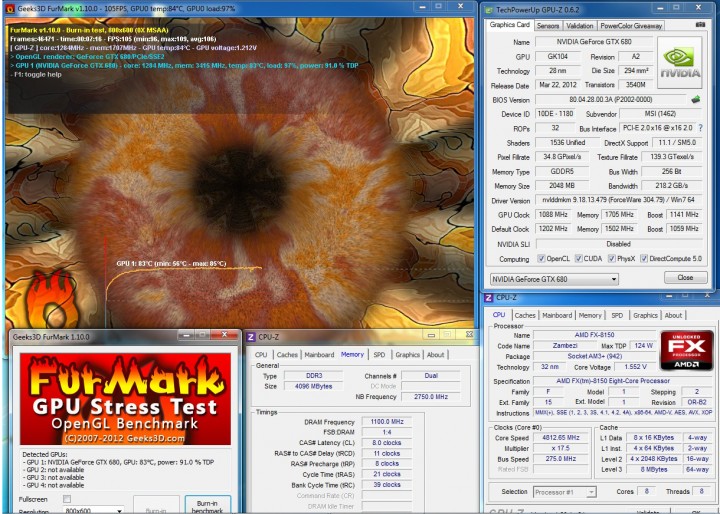Click the Close button in GPU-Z
The image size is (720, 514).
point(686,277)
